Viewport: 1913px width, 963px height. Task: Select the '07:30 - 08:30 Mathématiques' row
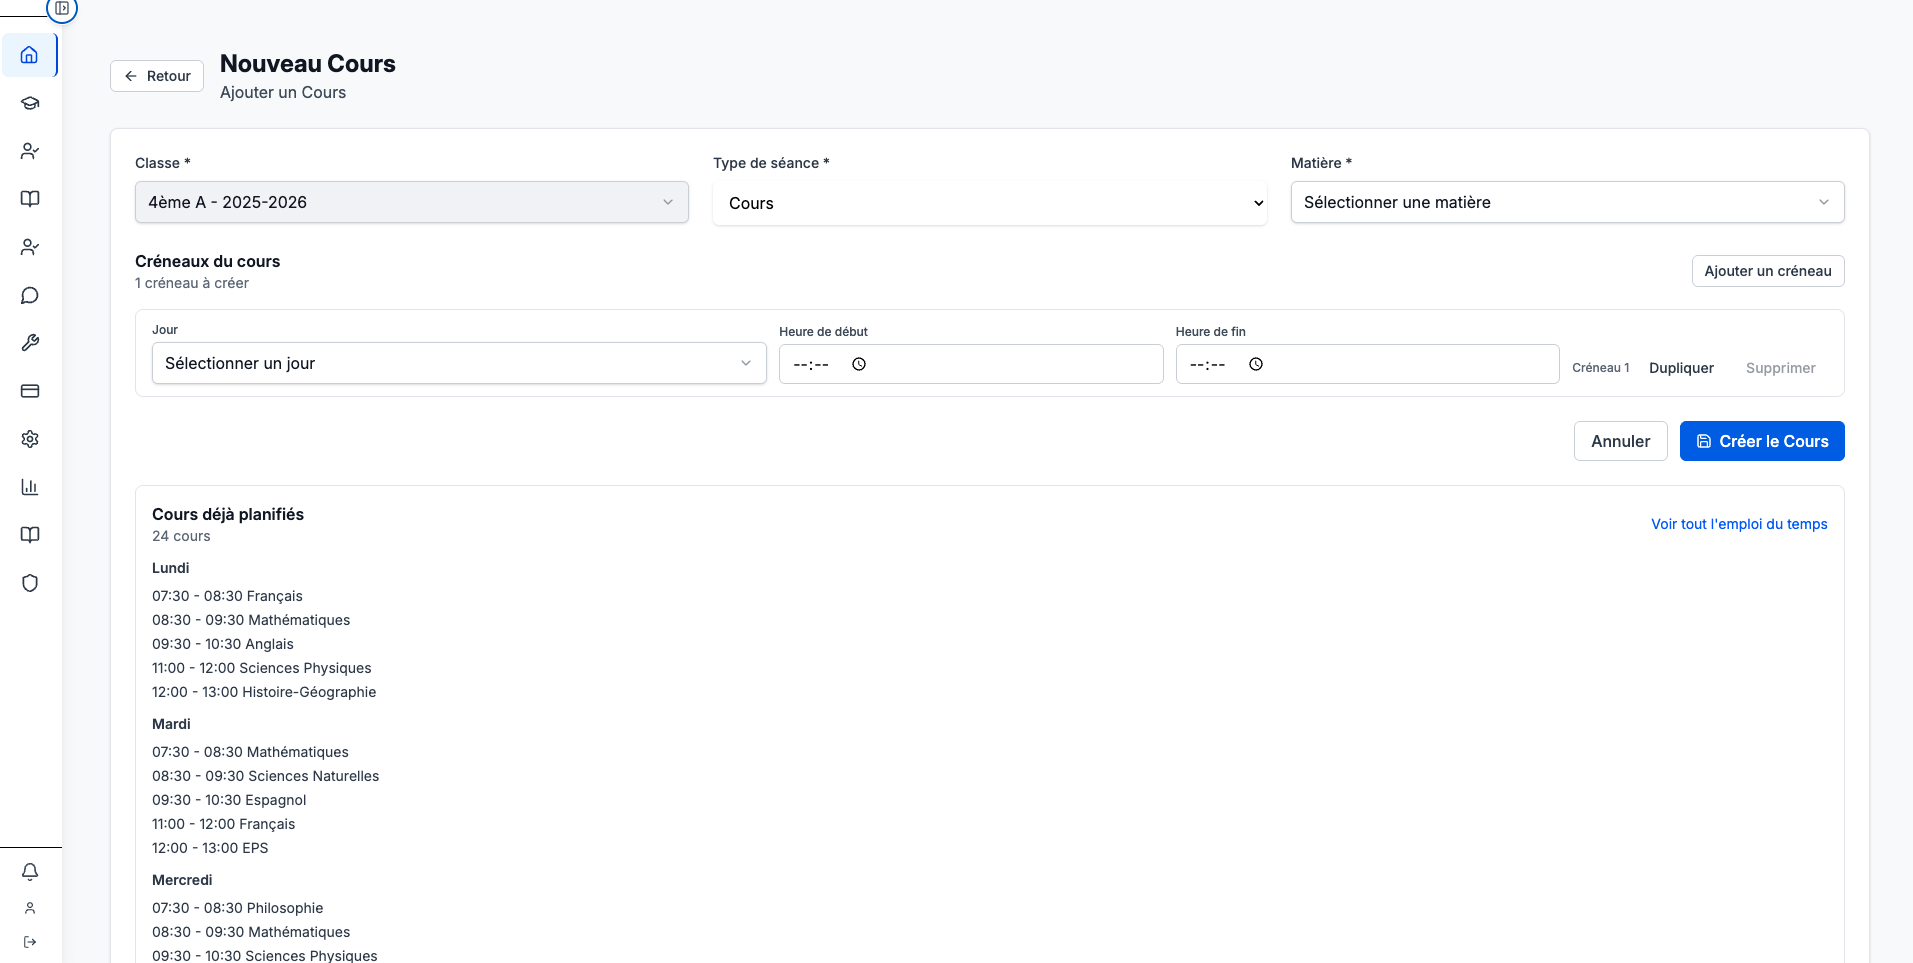click(250, 752)
